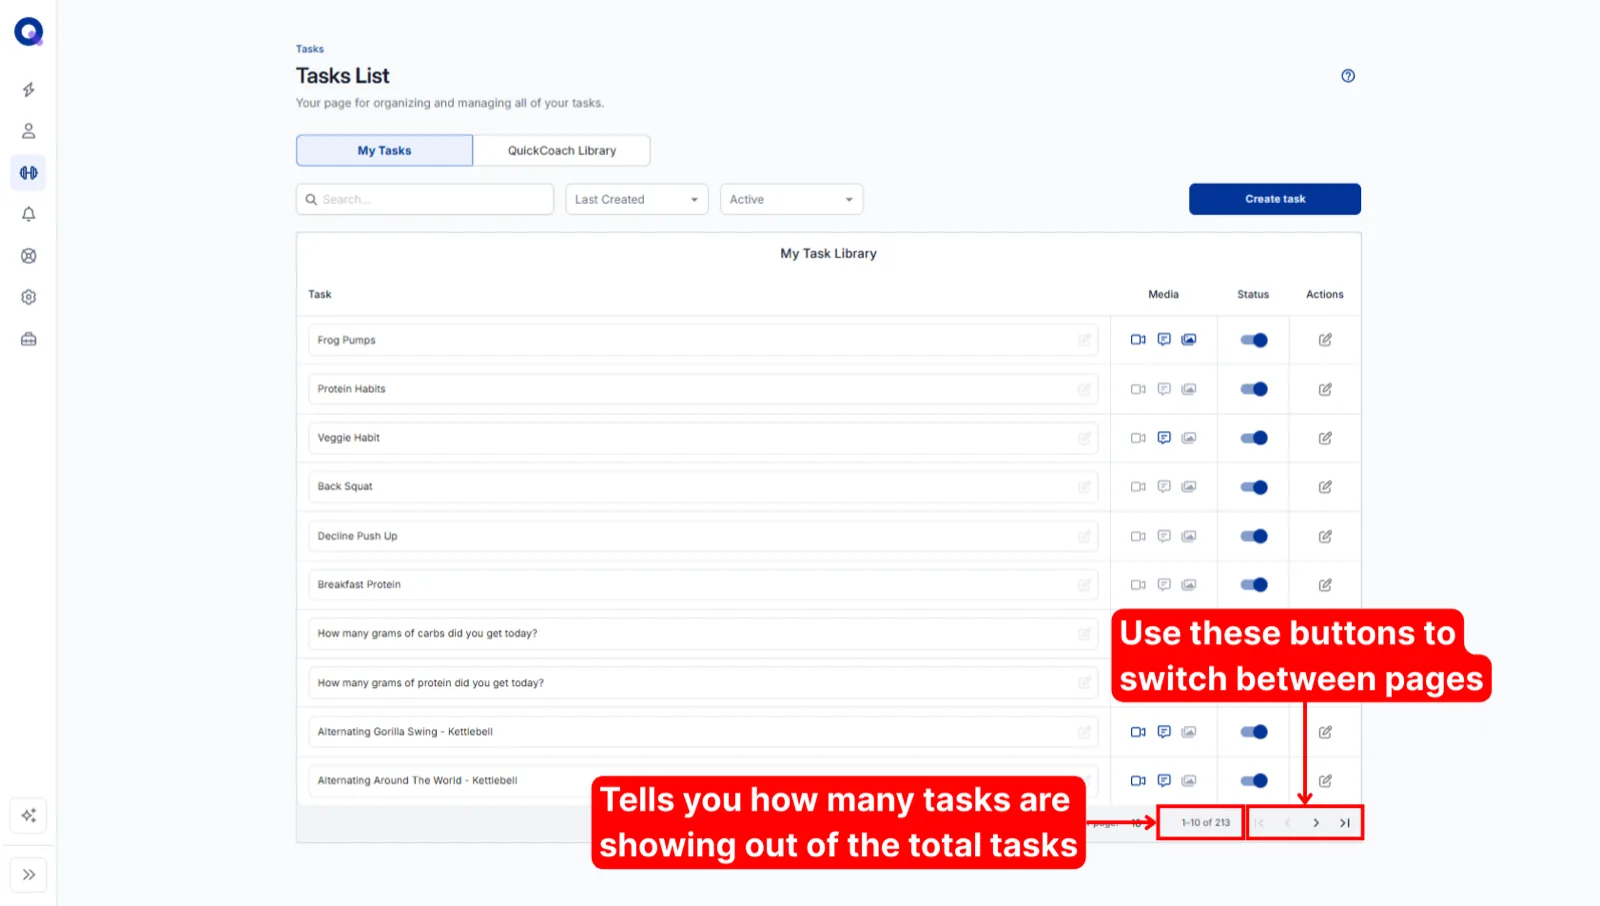Image resolution: width=1600 pixels, height=906 pixels.
Task: Toggle status switch for Veggie Habit
Action: click(x=1254, y=438)
